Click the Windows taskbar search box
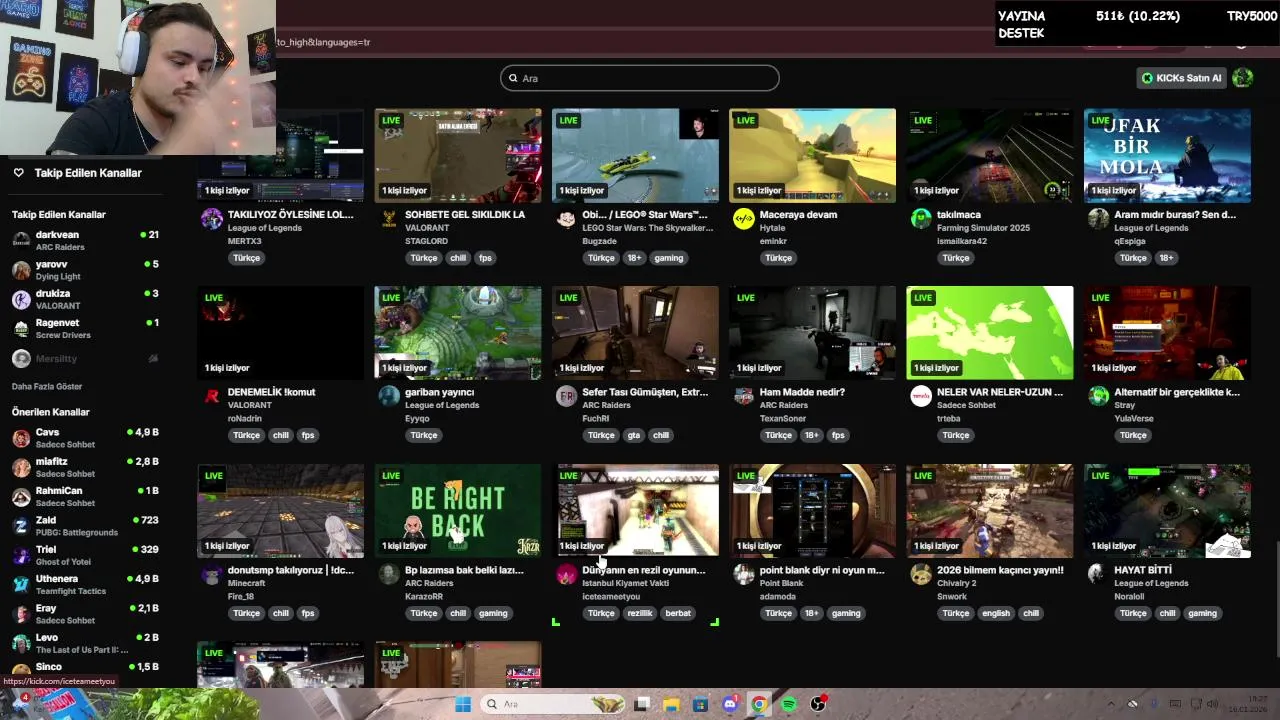 coord(553,704)
